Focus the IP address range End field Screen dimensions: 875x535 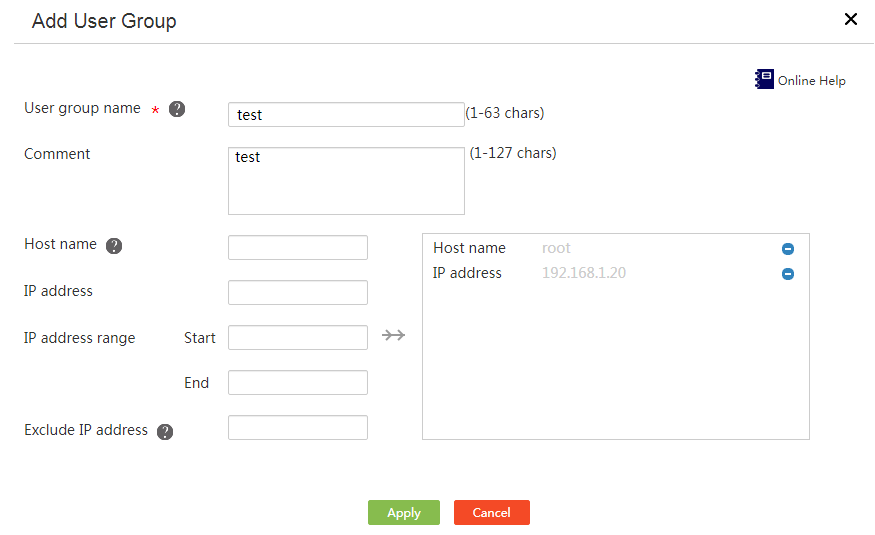point(297,383)
